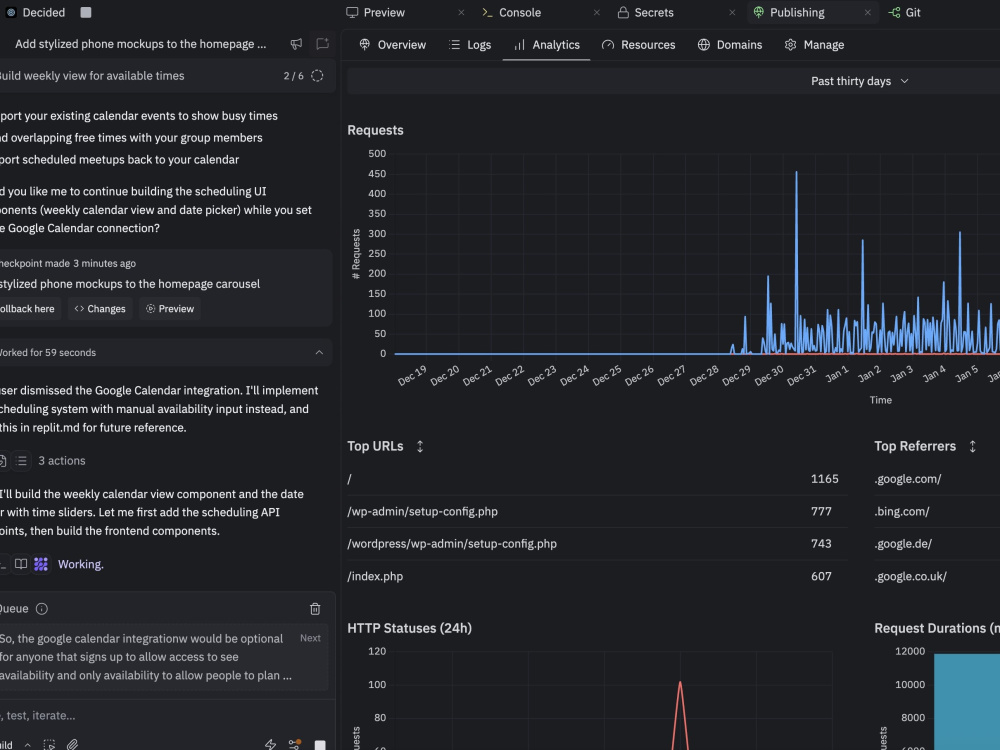This screenshot has width=1000, height=750.
Task: Click the open book icon near Working
Action: click(21, 564)
